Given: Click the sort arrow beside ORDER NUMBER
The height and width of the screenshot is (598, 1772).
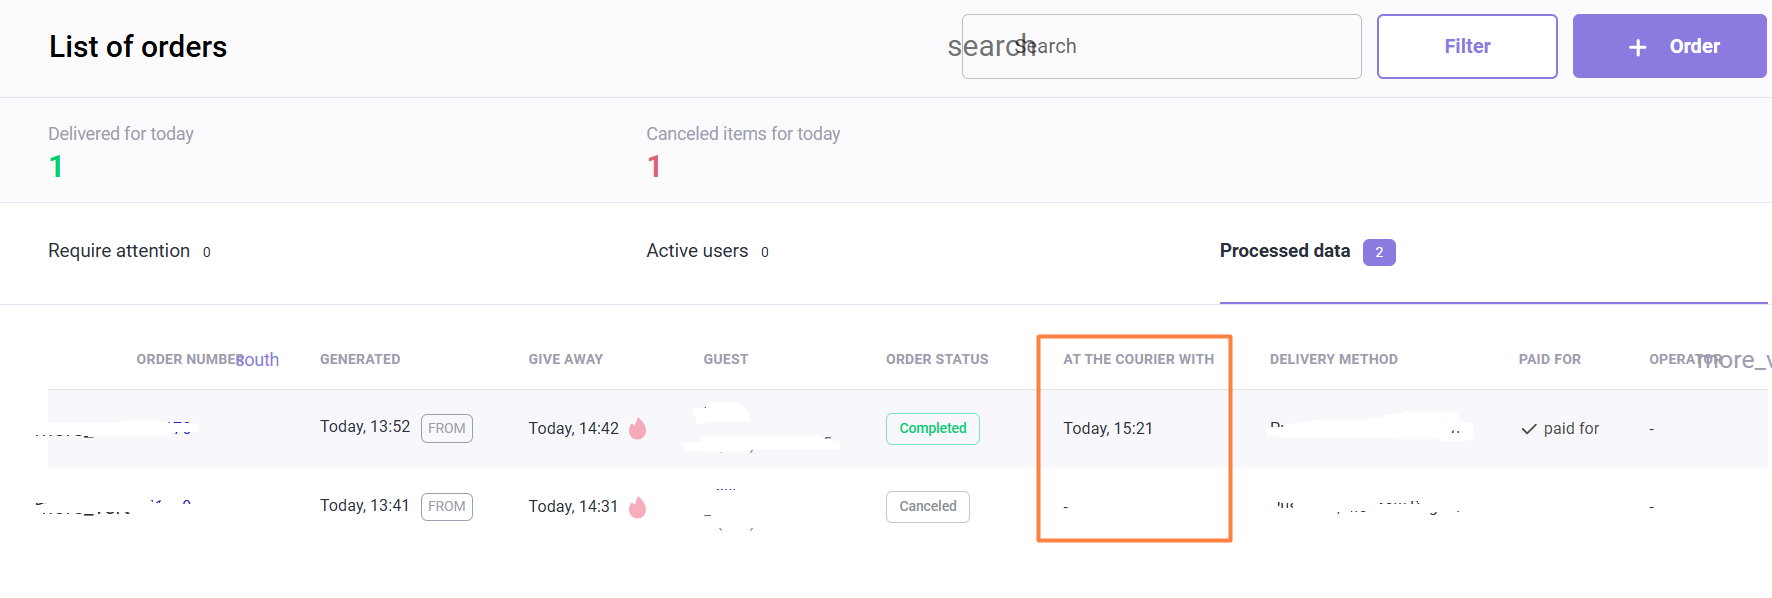Looking at the screenshot, I should coord(259,360).
